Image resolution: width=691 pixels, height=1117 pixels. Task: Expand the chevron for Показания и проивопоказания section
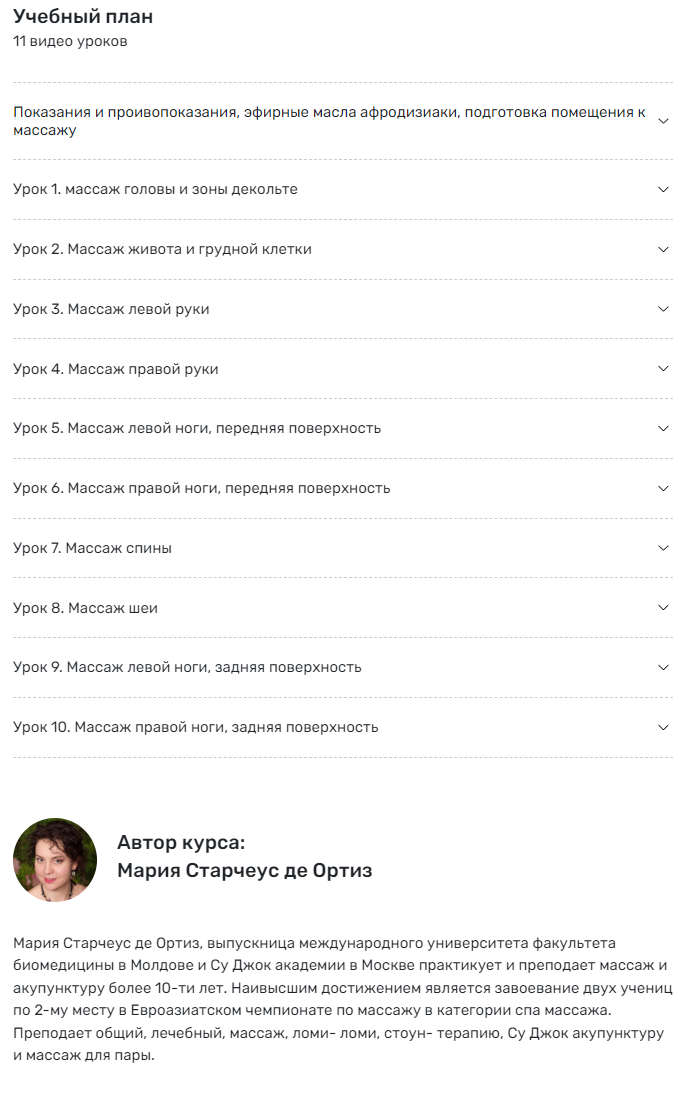point(663,121)
